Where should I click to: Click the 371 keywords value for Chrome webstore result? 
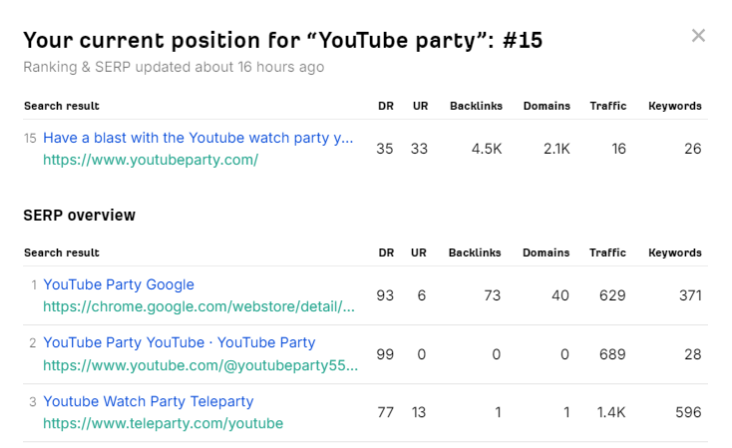pyautogui.click(x=687, y=295)
